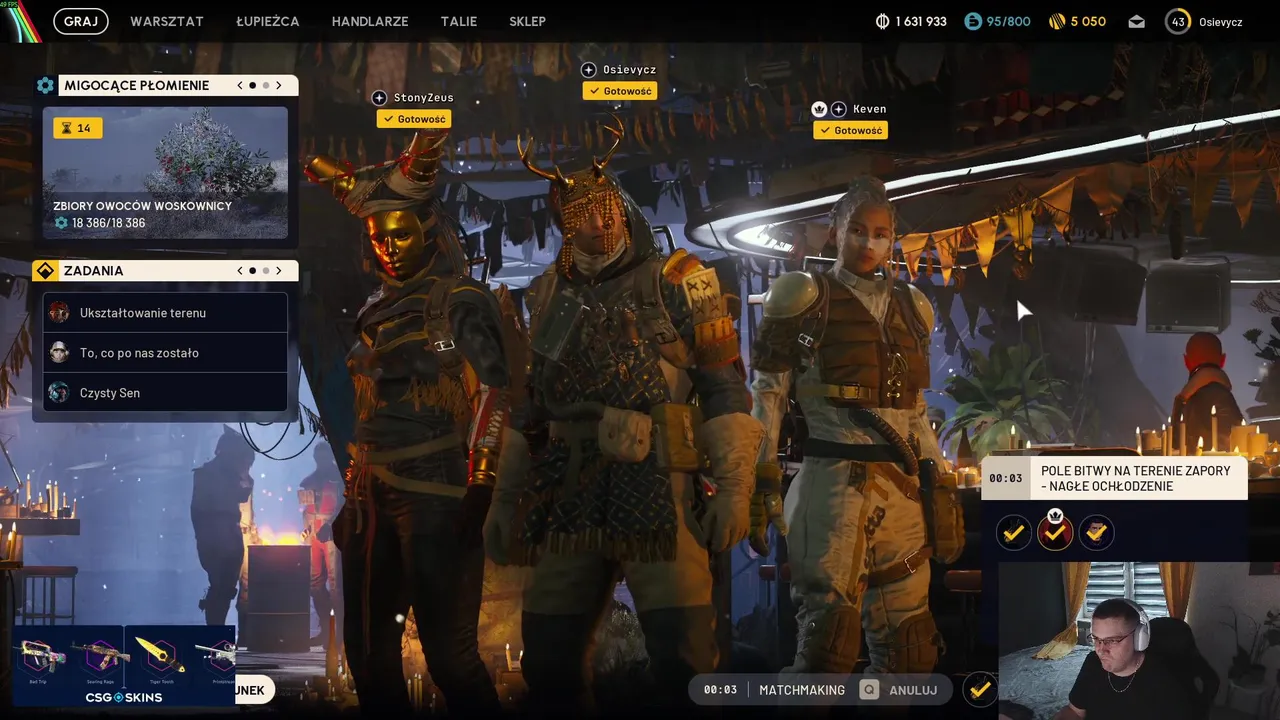Toggle StonyZeus Gotowość ready badge

pyautogui.click(x=414, y=119)
